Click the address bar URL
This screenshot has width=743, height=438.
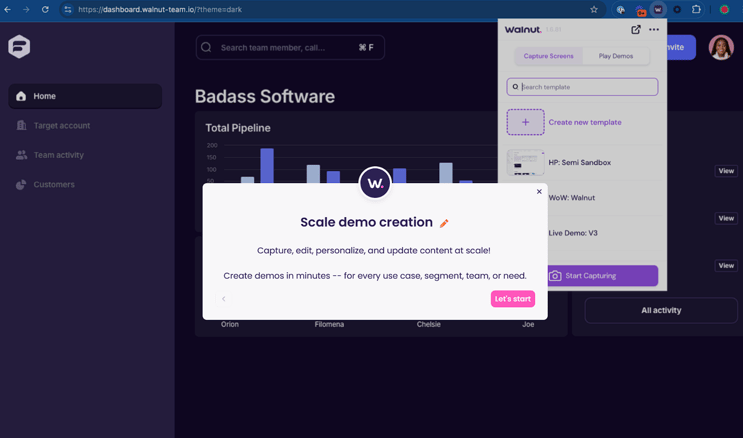pos(160,9)
